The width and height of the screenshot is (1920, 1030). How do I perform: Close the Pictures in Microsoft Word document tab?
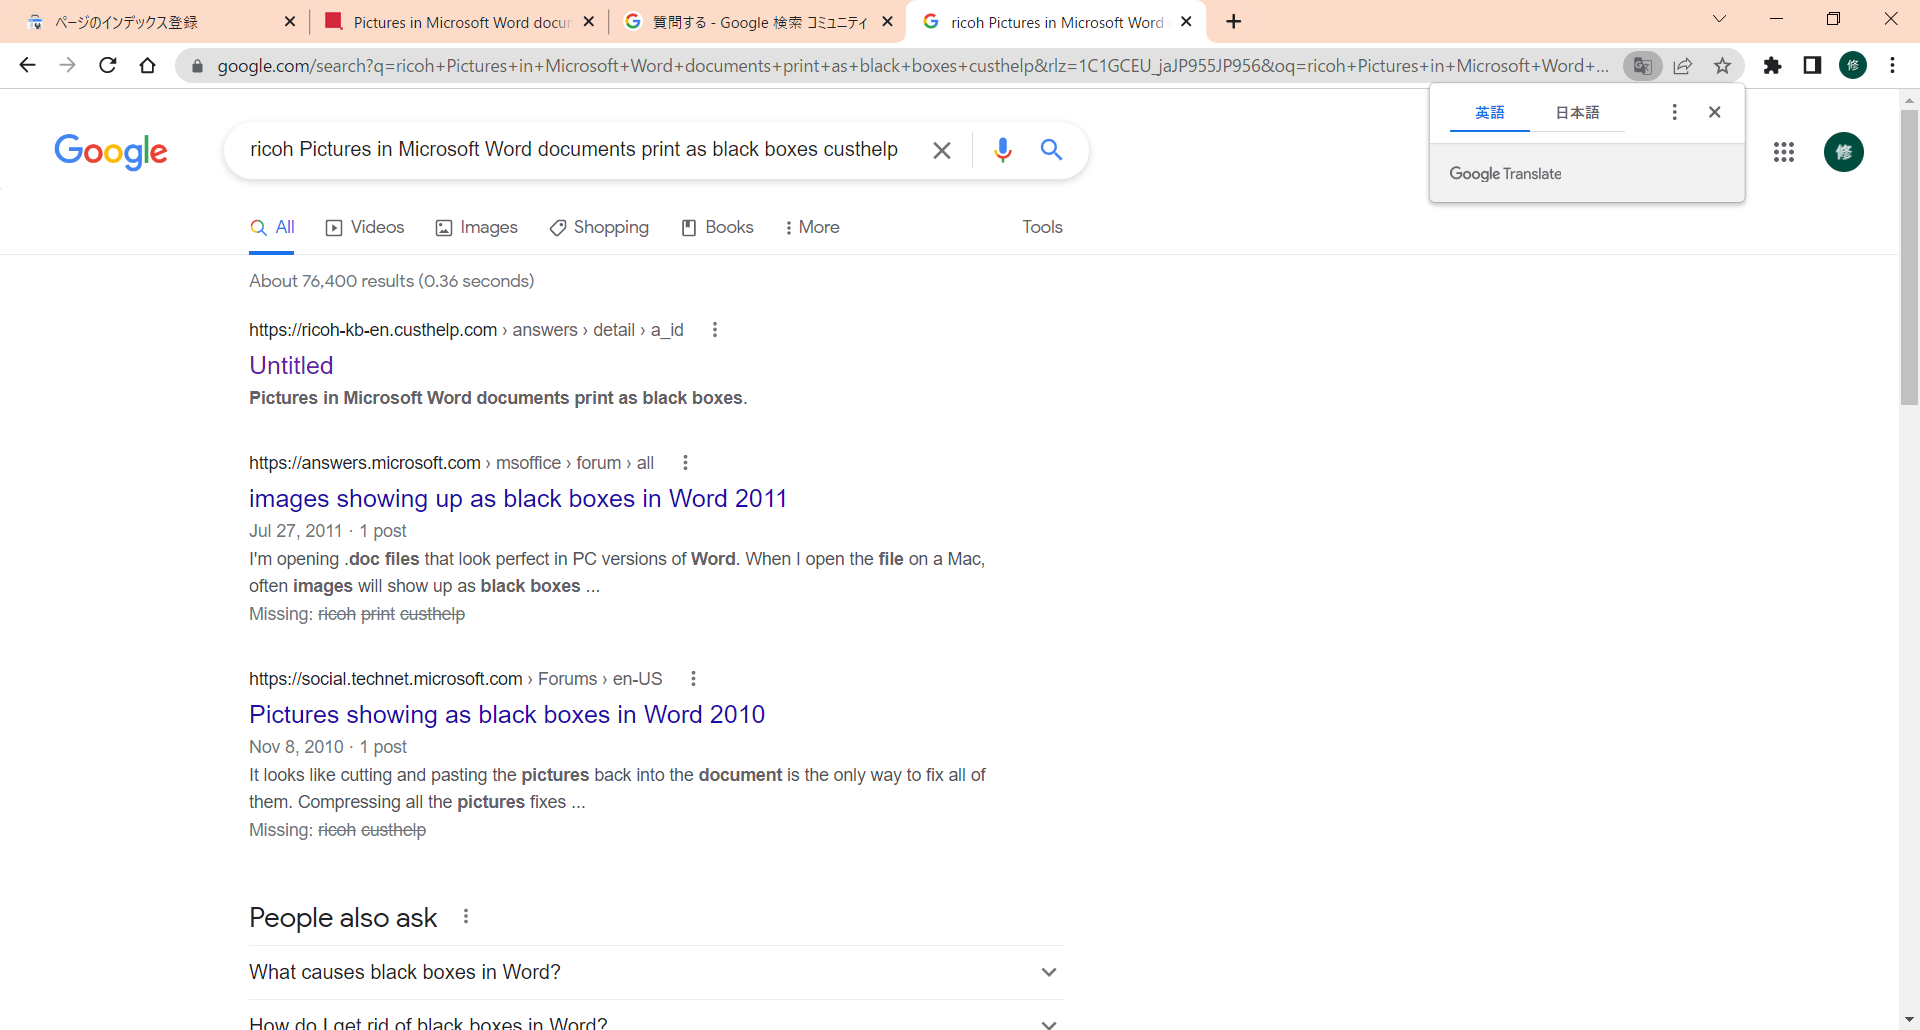pyautogui.click(x=589, y=21)
